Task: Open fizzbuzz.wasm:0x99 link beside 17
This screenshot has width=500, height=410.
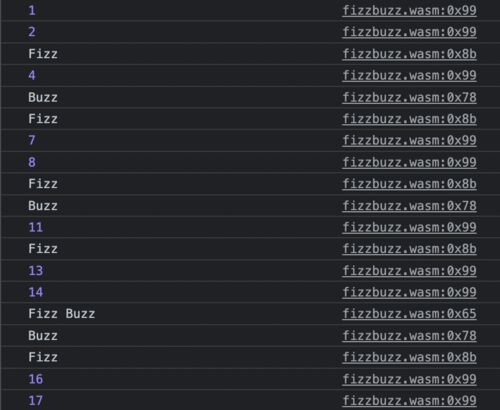Action: click(x=409, y=400)
